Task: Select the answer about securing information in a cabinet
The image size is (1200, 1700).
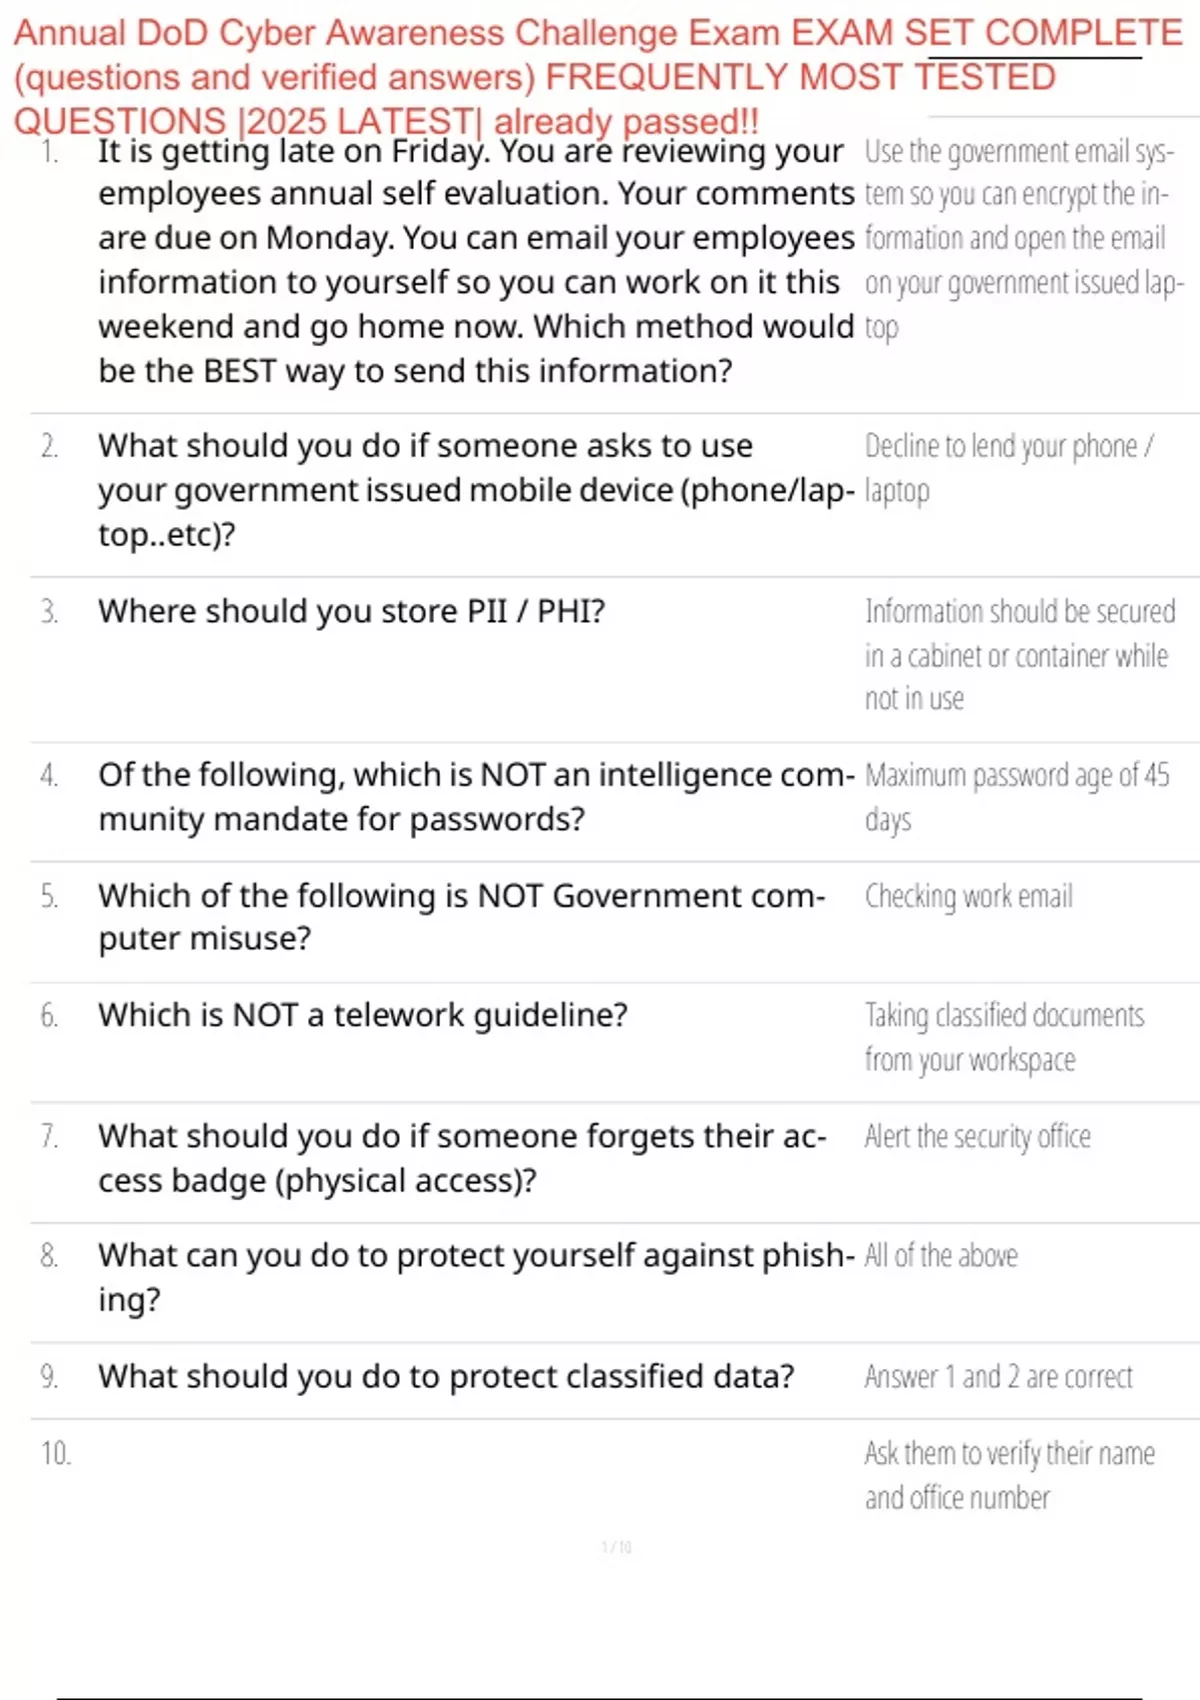Action: (x=1018, y=655)
